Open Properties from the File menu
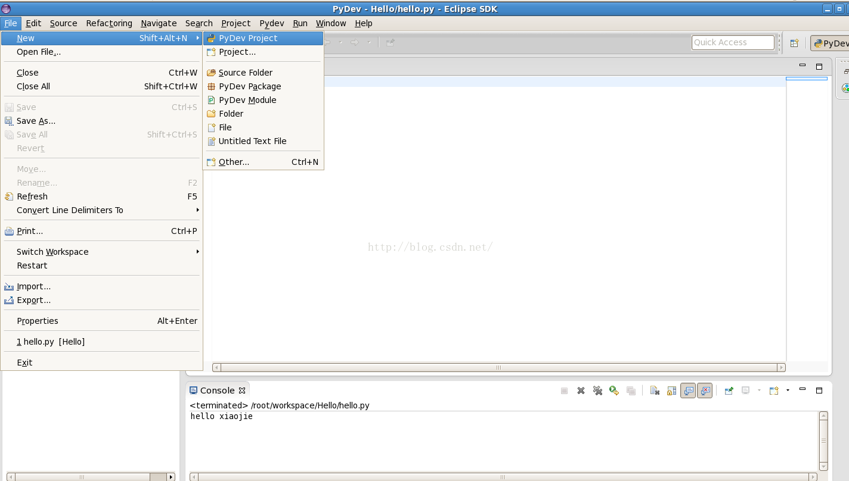 tap(102, 321)
